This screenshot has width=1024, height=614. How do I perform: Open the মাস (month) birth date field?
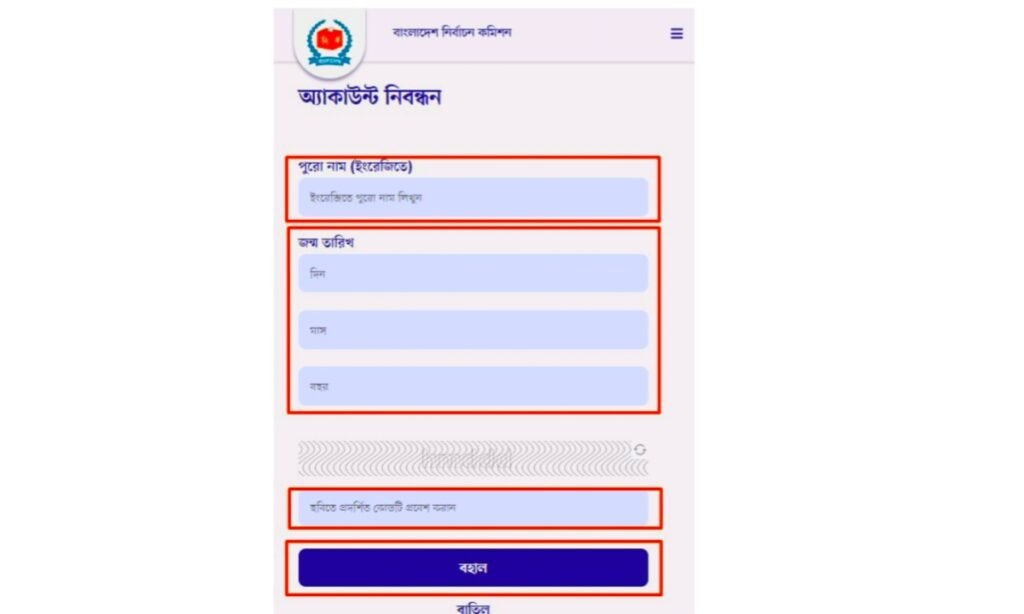(473, 330)
